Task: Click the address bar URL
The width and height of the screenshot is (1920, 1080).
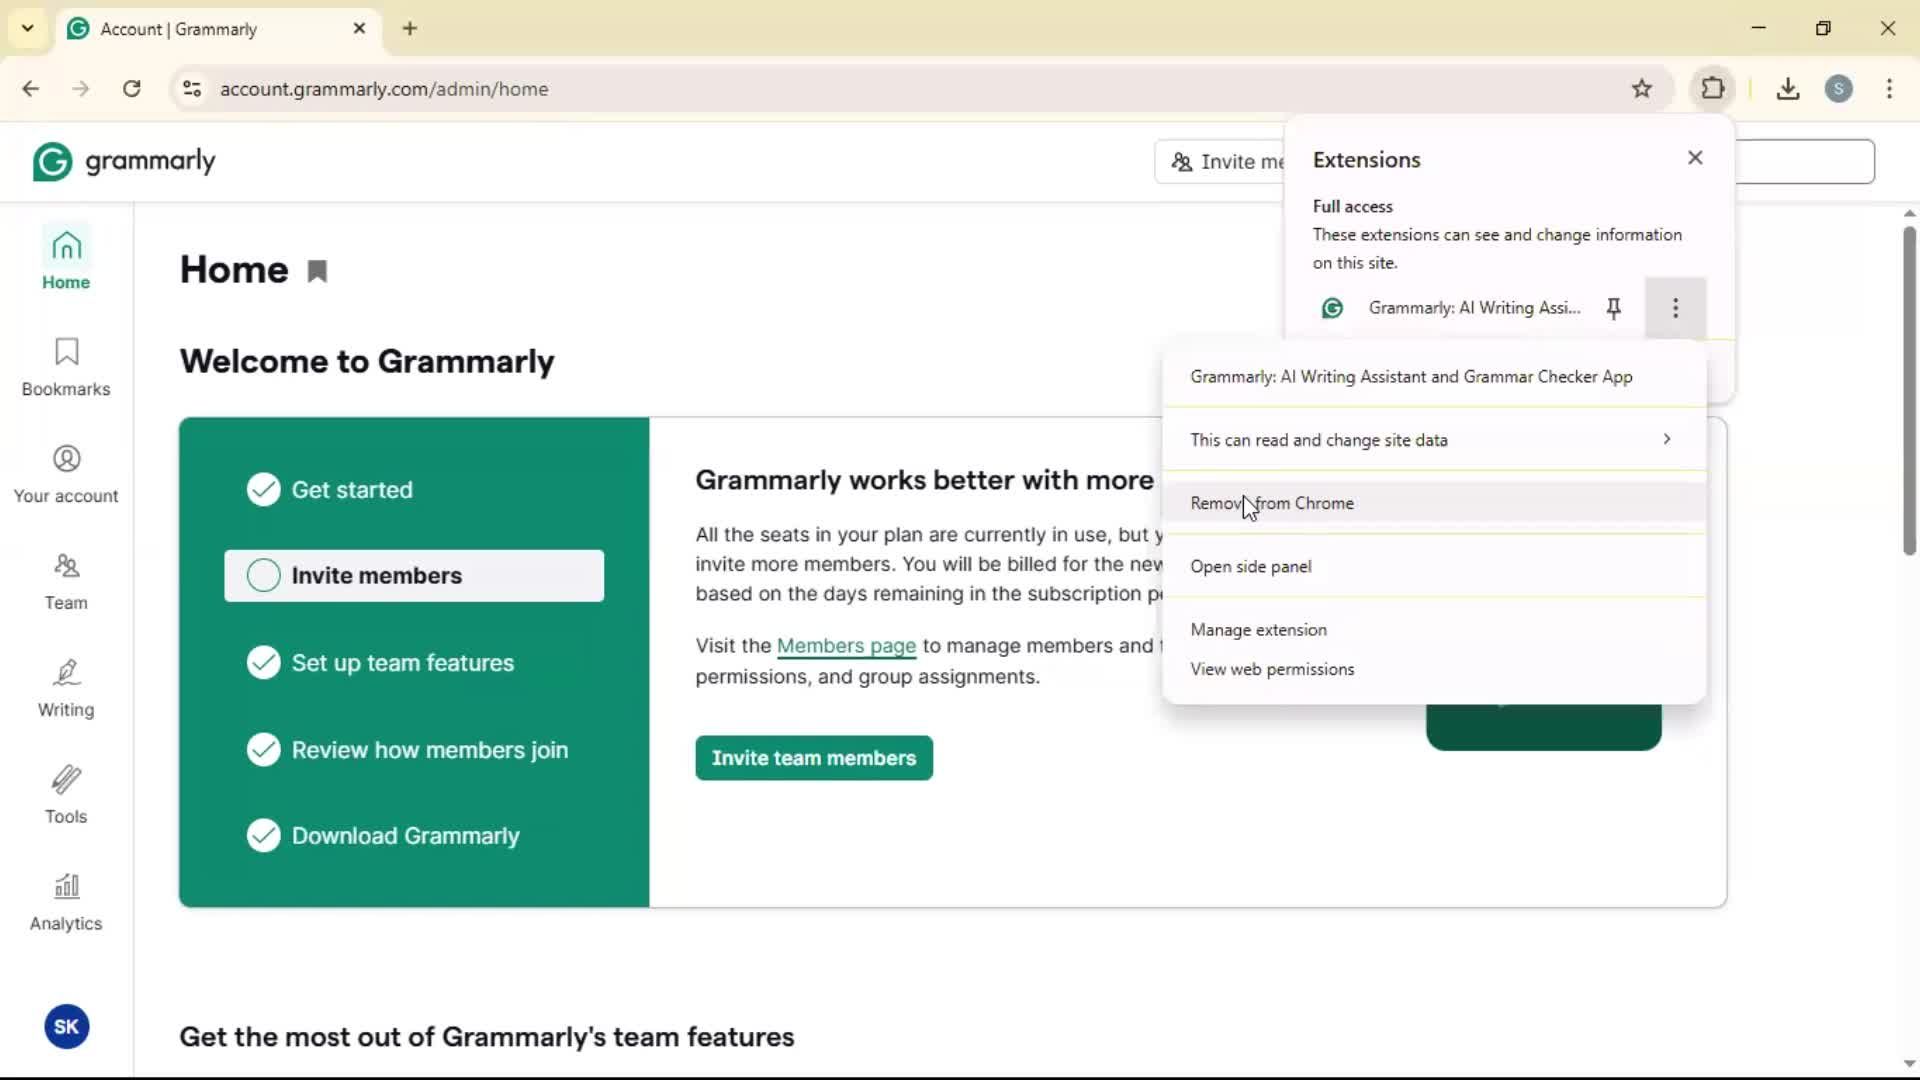Action: [384, 89]
